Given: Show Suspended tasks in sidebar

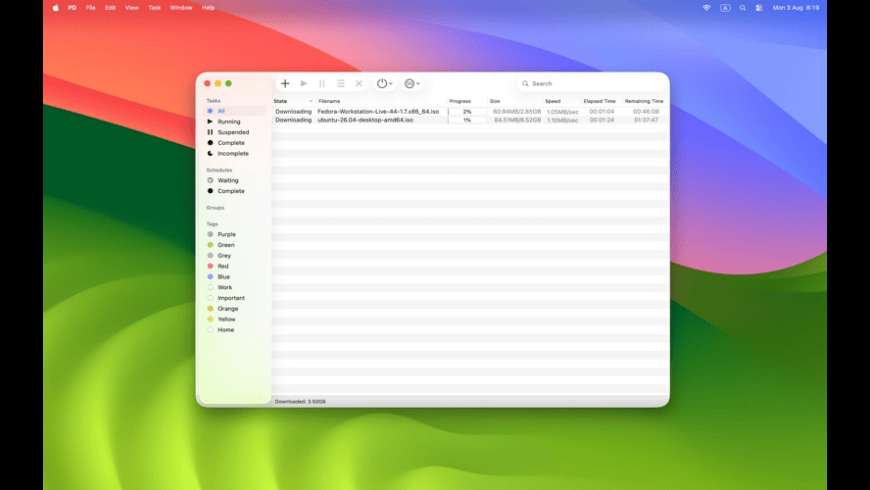Looking at the screenshot, I should tap(235, 132).
